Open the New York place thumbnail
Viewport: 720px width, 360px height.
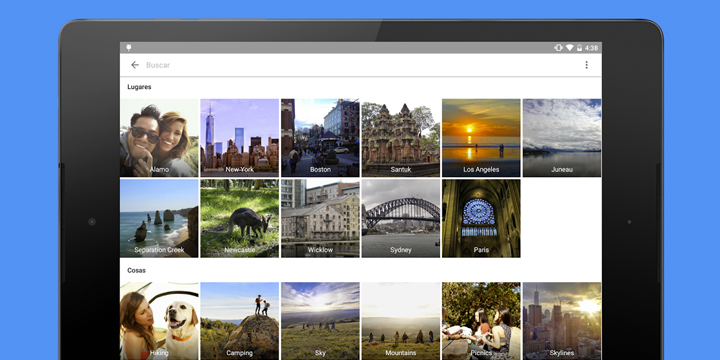[240, 138]
